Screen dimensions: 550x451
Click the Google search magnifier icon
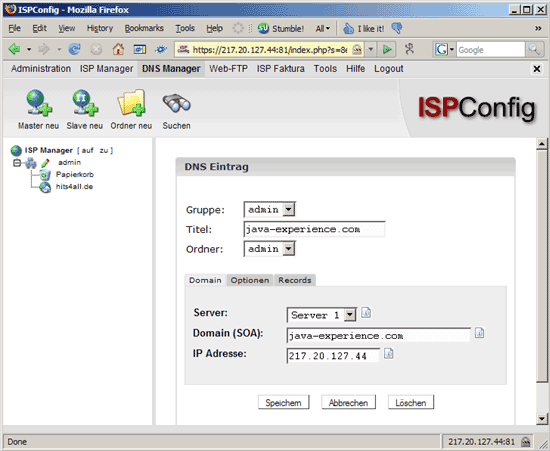534,49
